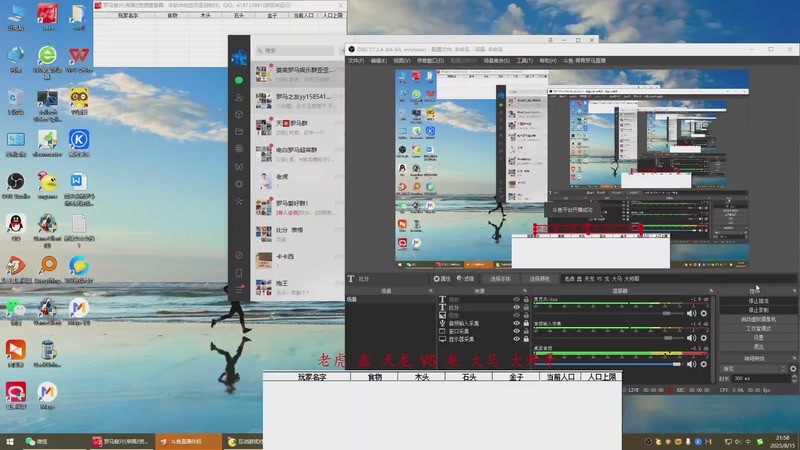Open WeChat contacts icon in sidebar

(239, 97)
